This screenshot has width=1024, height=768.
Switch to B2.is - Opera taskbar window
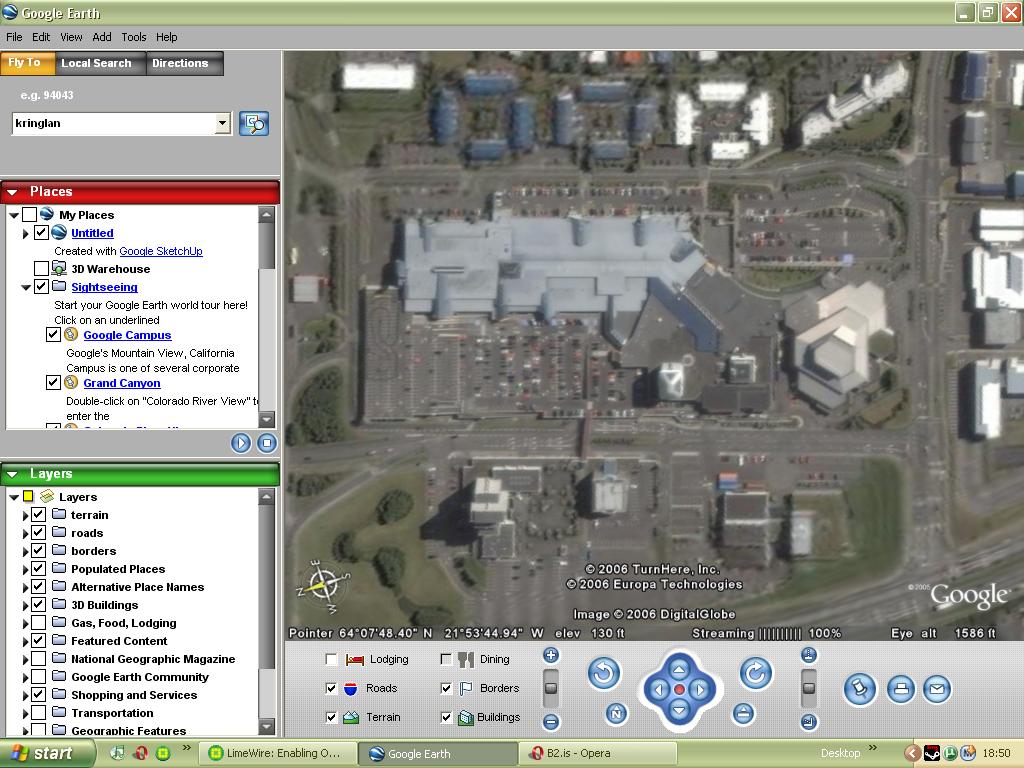[596, 753]
